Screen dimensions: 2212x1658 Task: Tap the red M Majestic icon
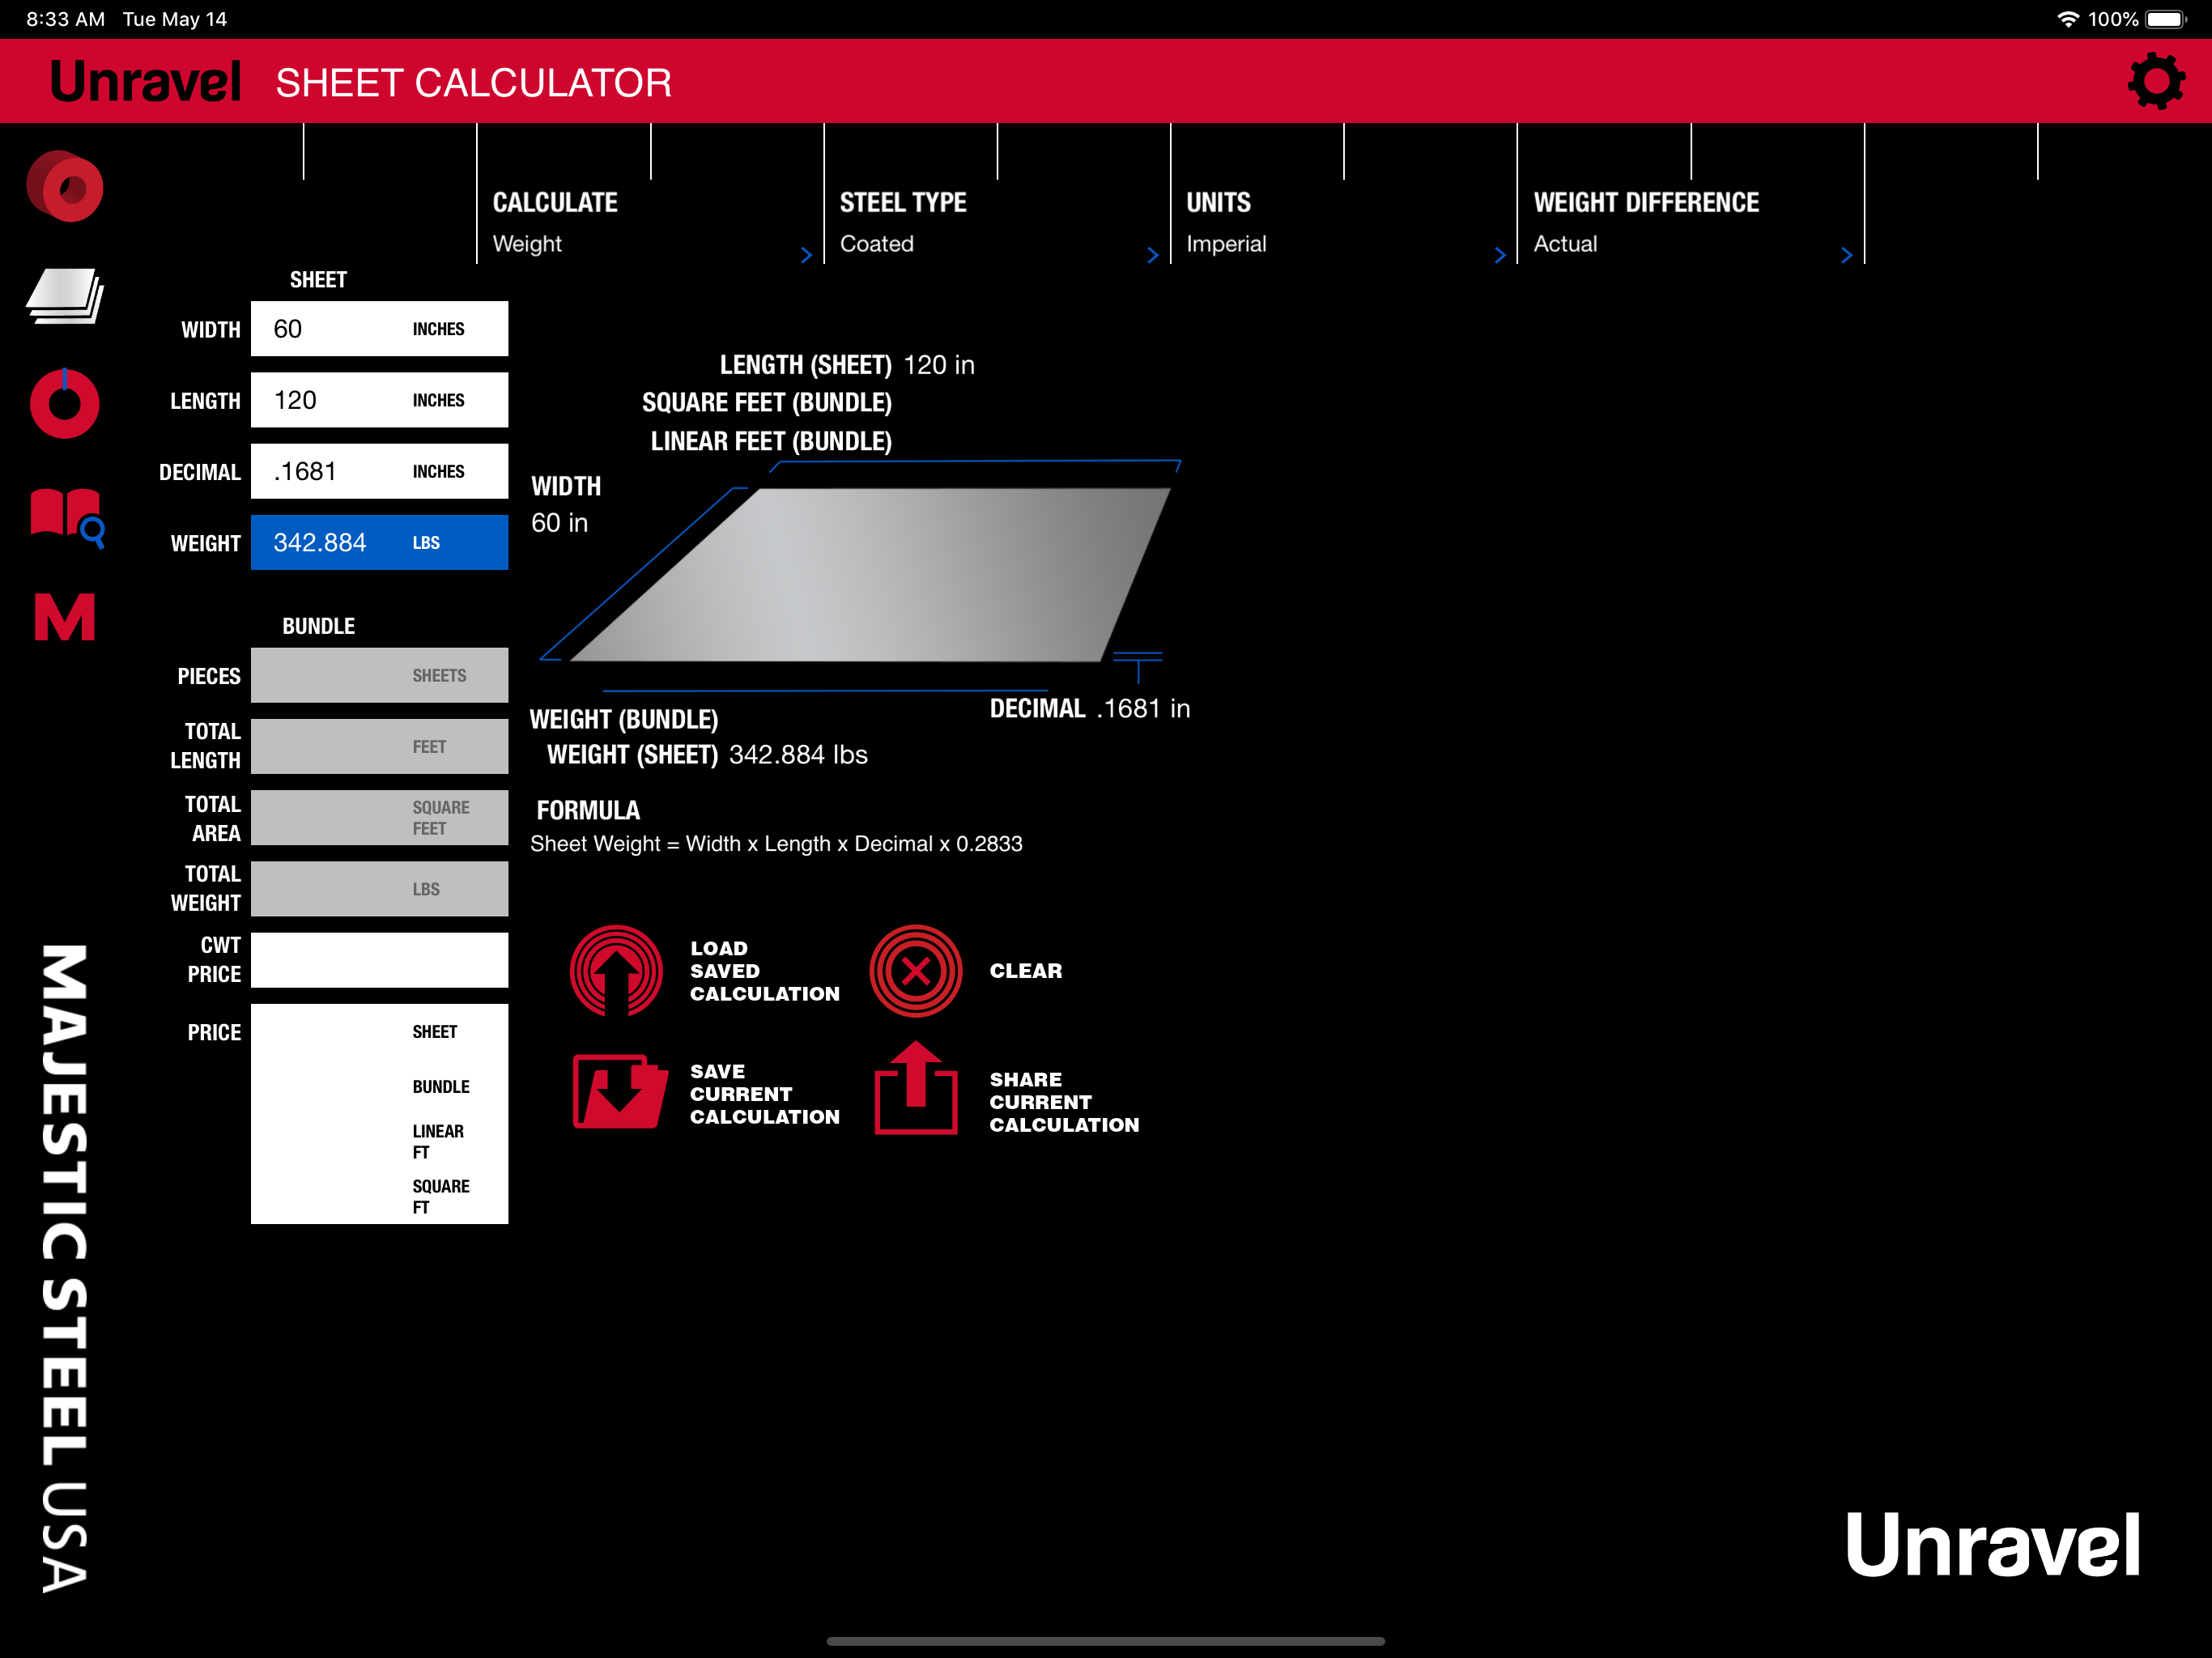[65, 617]
